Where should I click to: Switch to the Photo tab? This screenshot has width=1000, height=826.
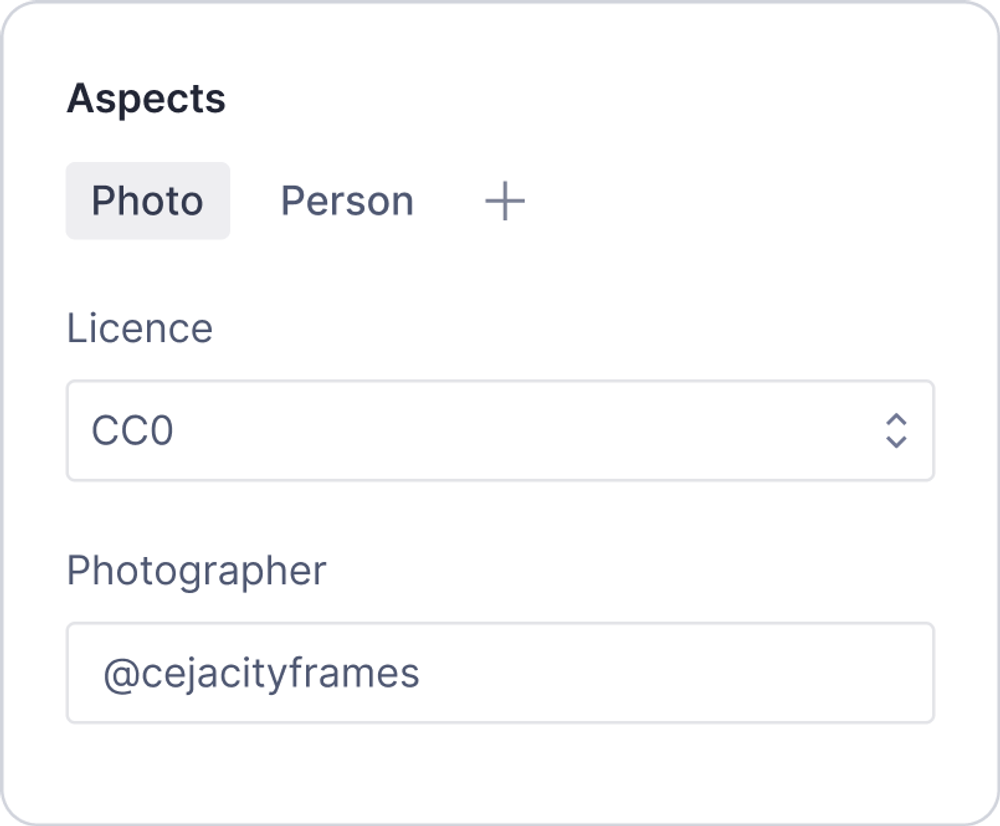[148, 201]
